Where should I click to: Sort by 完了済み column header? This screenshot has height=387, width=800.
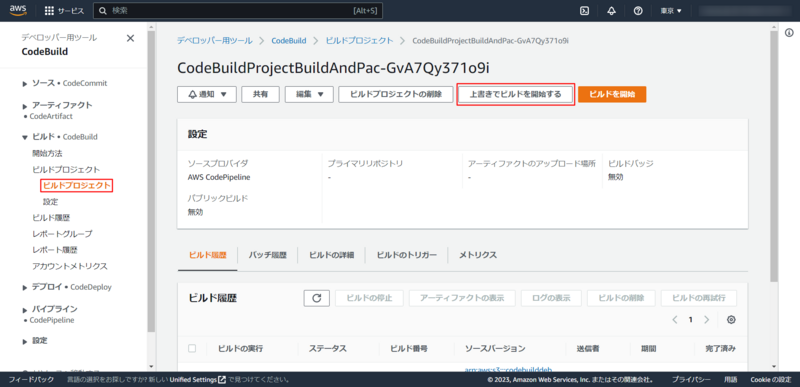point(720,349)
